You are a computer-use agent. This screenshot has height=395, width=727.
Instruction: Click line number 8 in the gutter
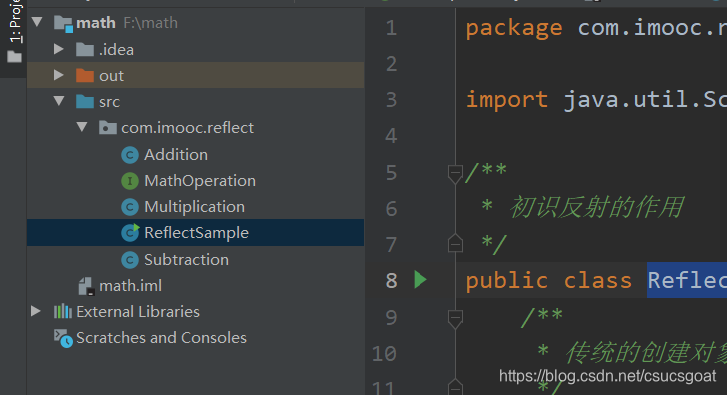coord(391,280)
